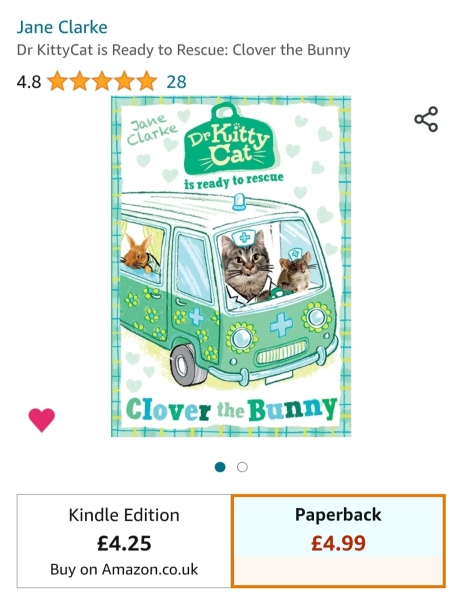Viewport: 462px width, 600px height.
Task: Select the first filled carousel dot
Action: [x=220, y=467]
